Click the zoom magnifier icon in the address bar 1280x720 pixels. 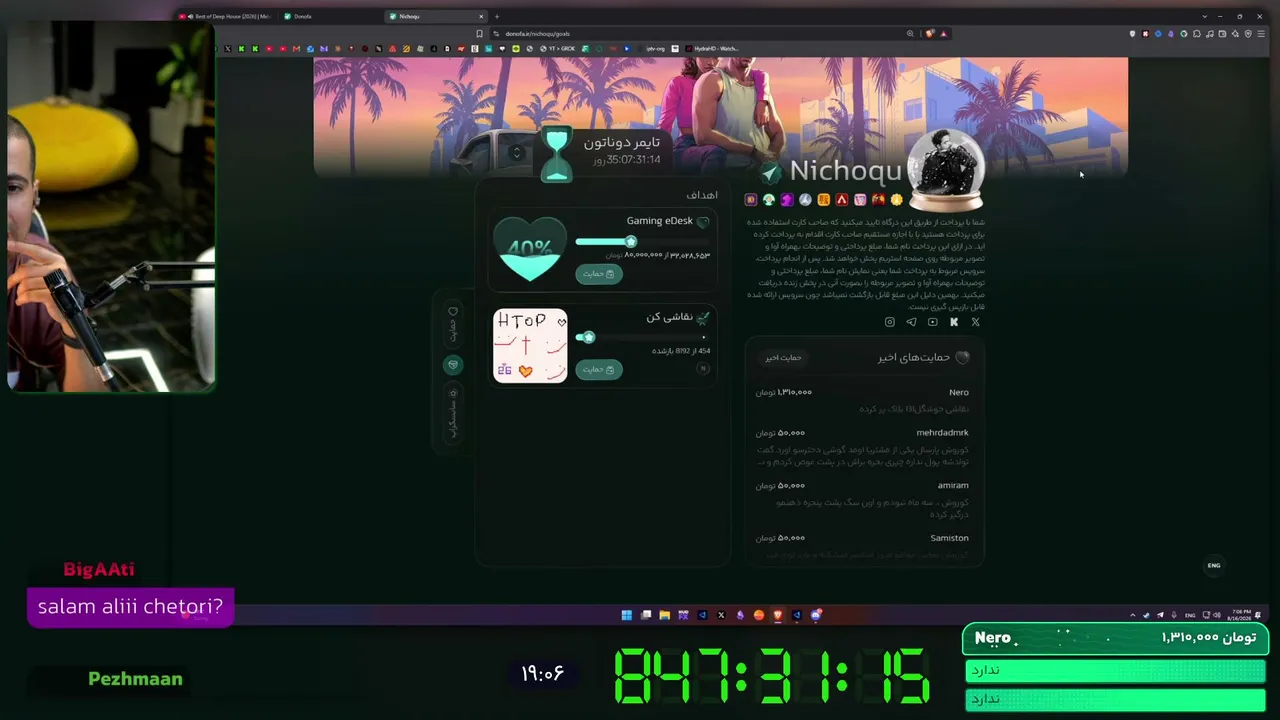coord(910,34)
